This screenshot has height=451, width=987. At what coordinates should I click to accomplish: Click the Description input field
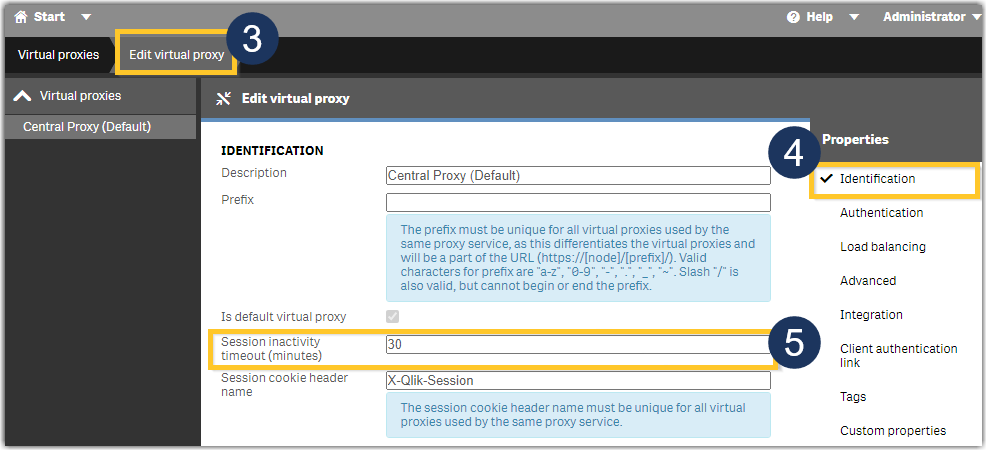(x=578, y=176)
